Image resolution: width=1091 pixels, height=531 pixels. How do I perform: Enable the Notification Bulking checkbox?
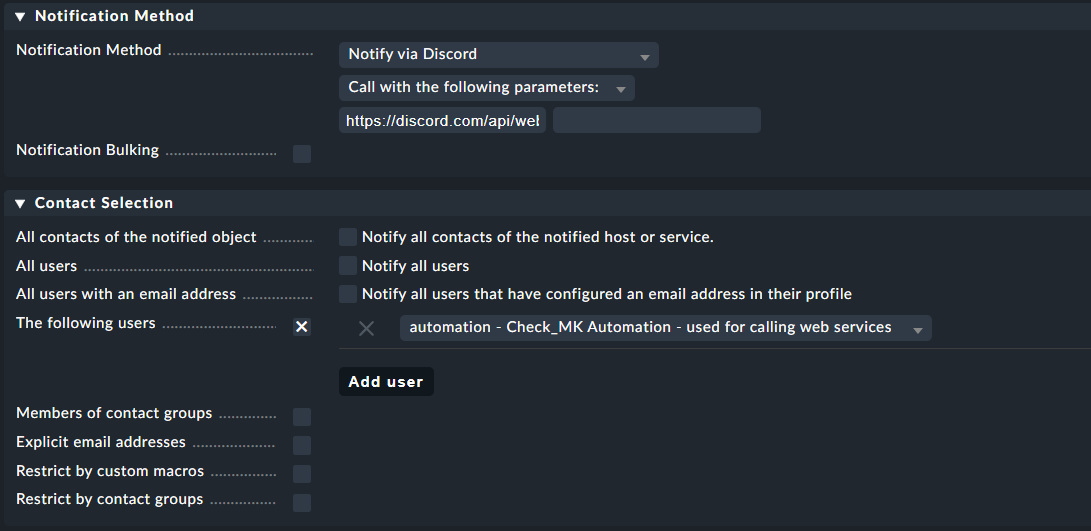[x=302, y=154]
